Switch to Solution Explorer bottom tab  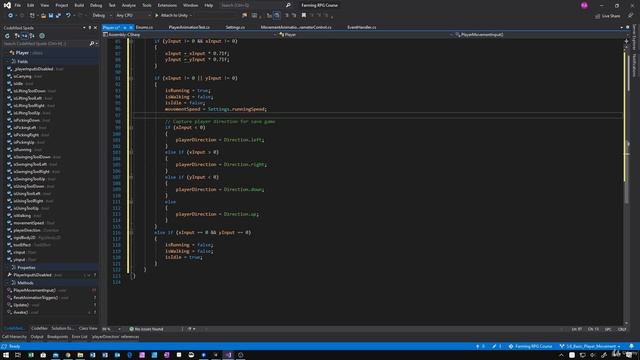pyautogui.click(x=62, y=328)
